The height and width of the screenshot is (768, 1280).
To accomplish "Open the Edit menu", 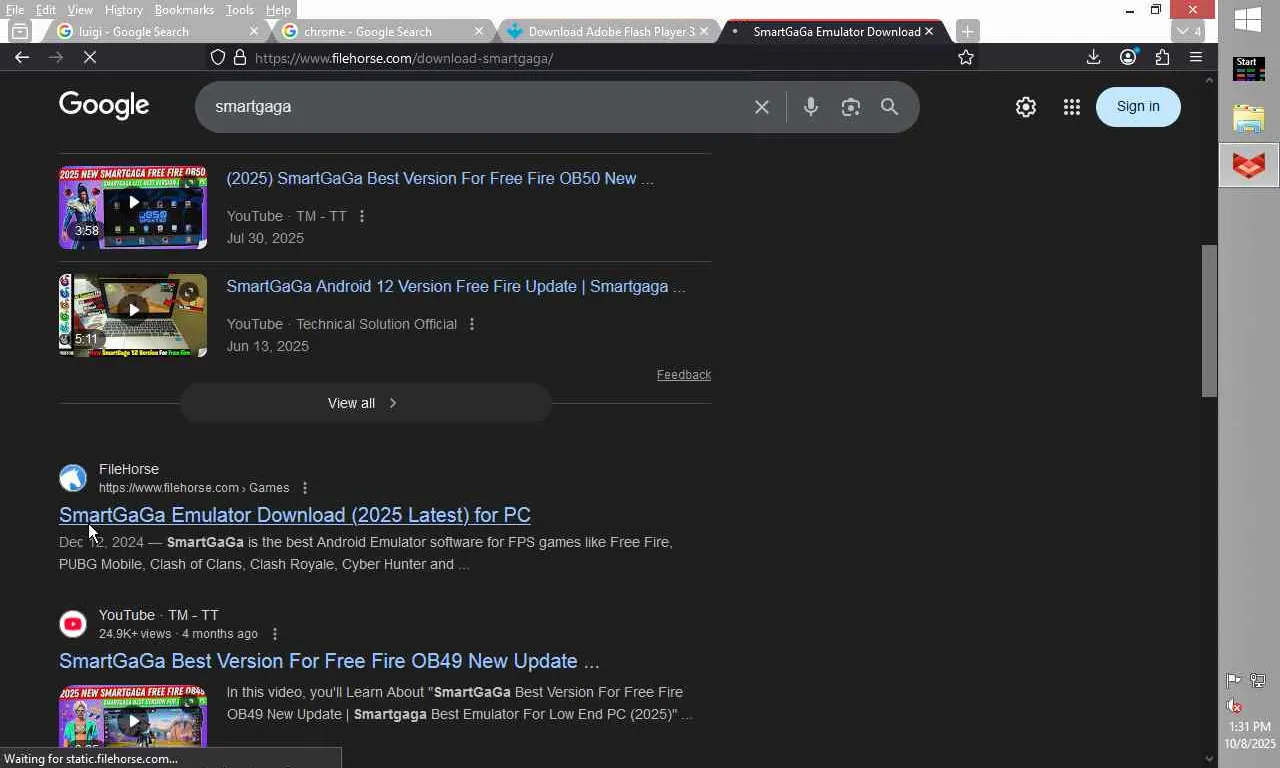I will 46,10.
